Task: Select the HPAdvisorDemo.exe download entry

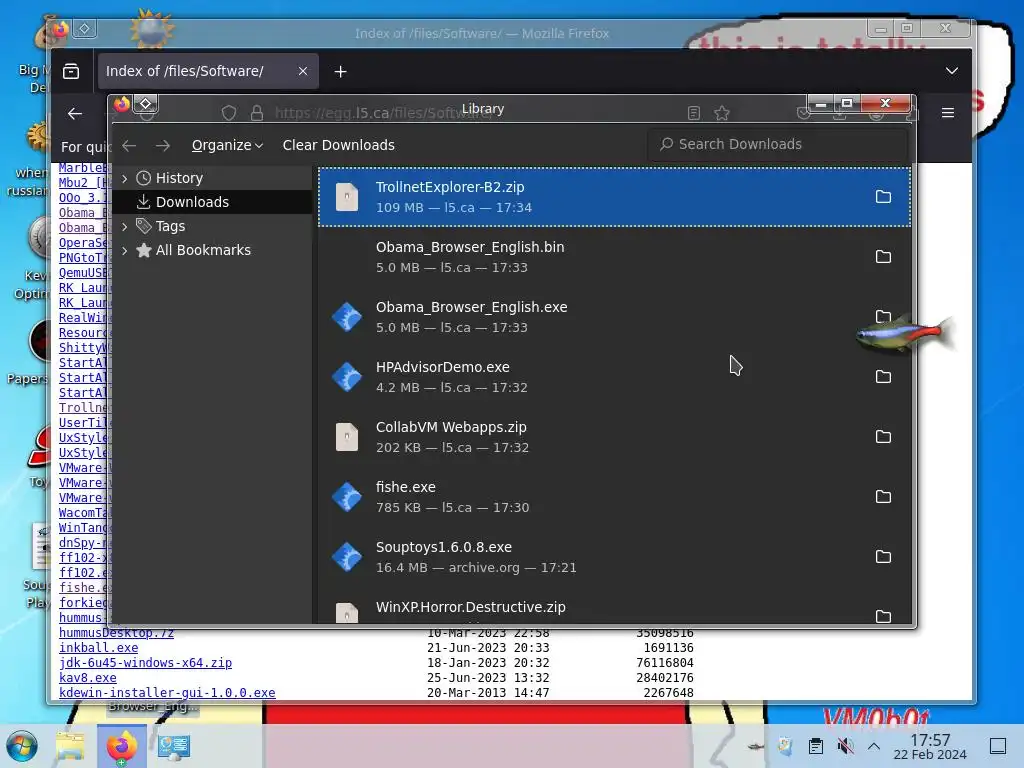Action: tap(614, 377)
